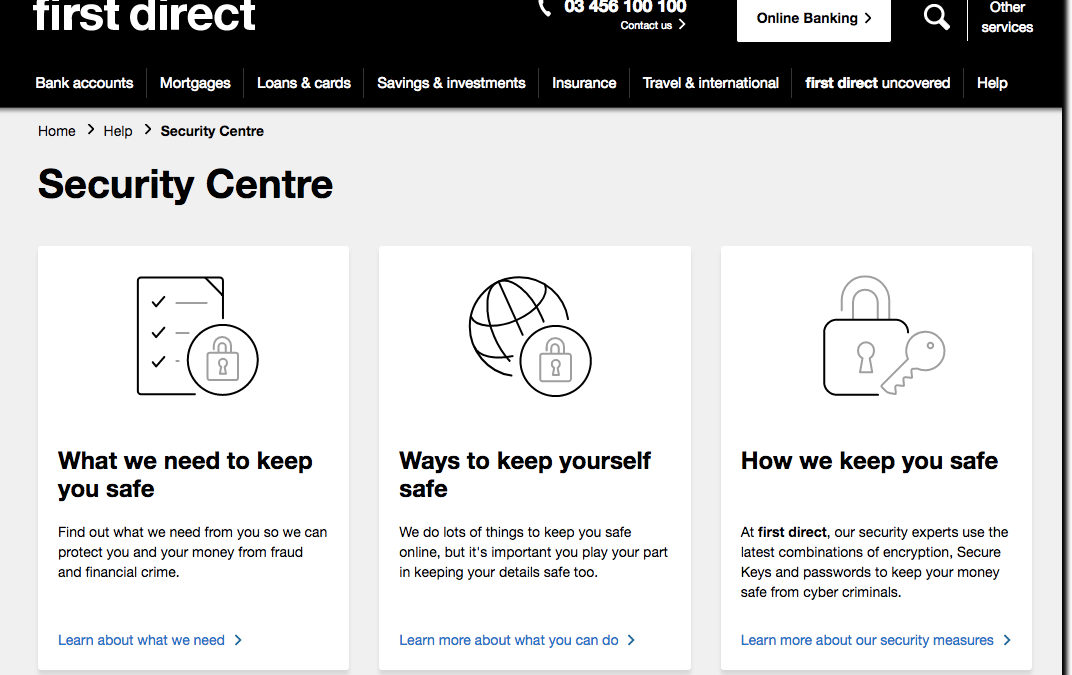
Task: Click Learn more about our security measures
Action: pos(867,640)
